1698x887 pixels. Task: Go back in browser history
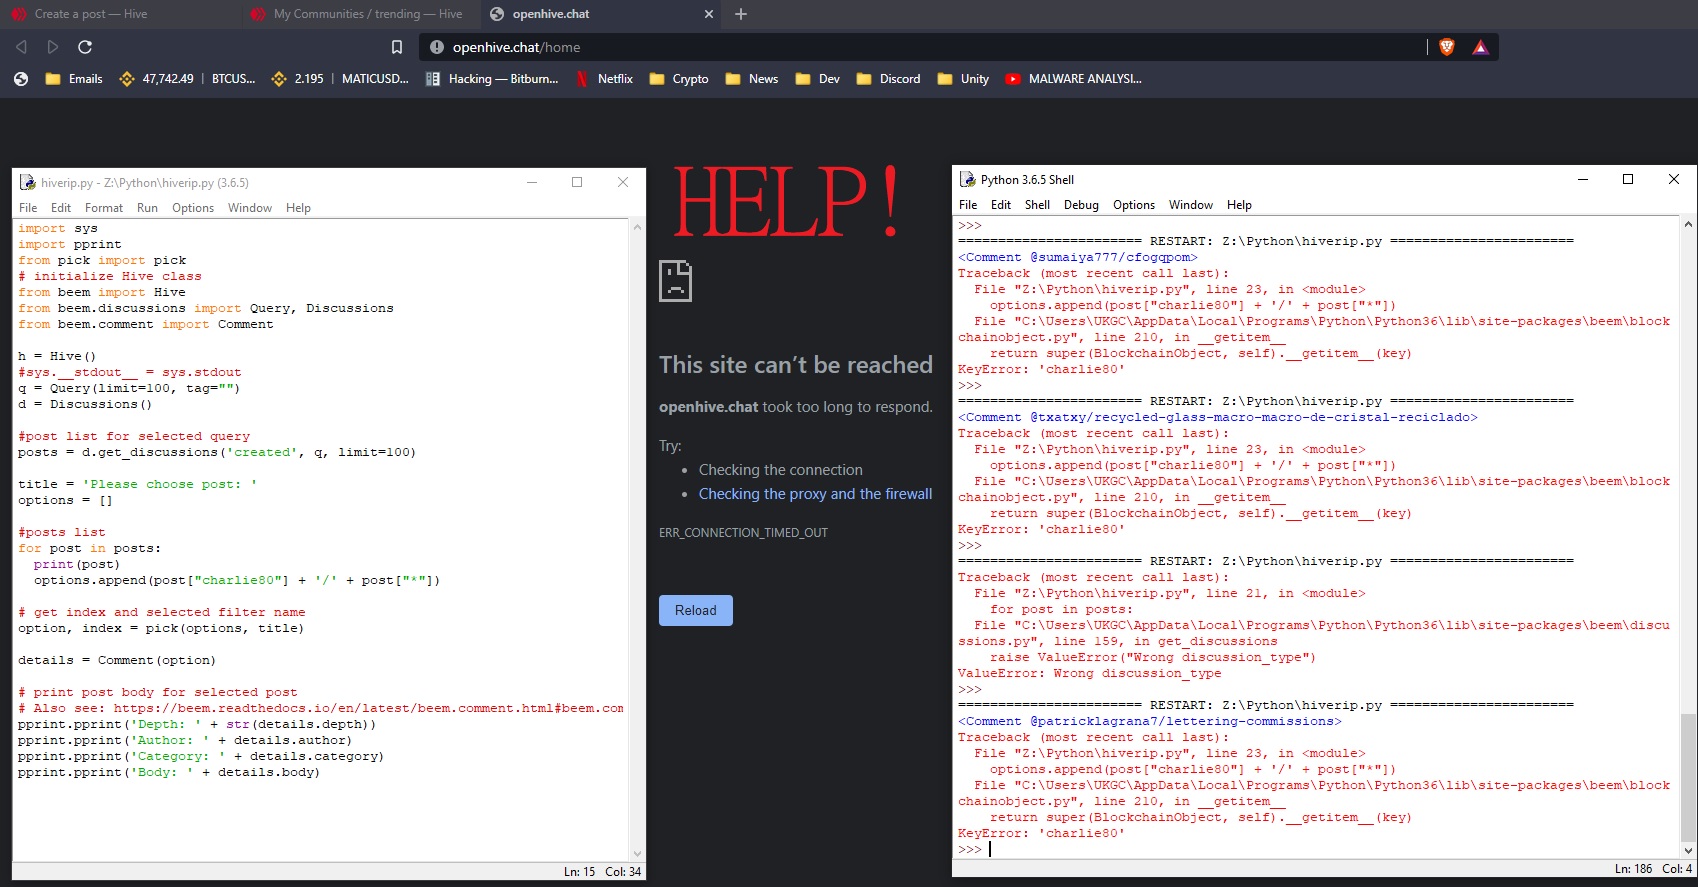[21, 47]
